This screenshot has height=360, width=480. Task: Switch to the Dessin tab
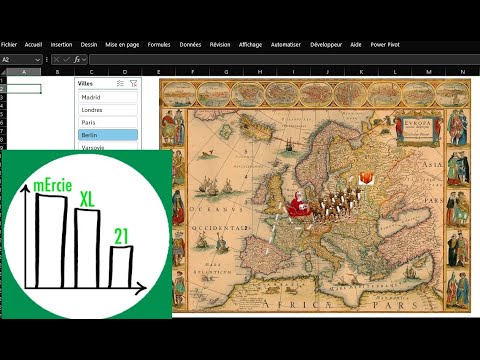click(89, 45)
